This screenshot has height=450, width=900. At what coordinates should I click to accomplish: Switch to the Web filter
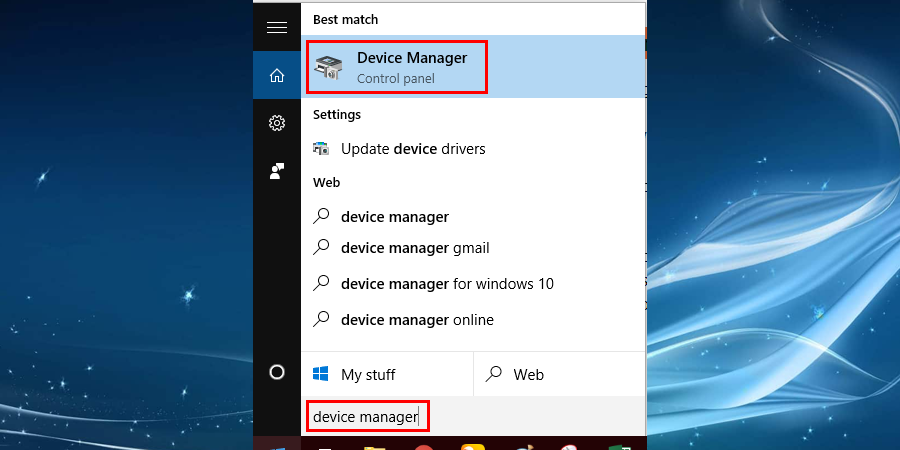(560, 374)
